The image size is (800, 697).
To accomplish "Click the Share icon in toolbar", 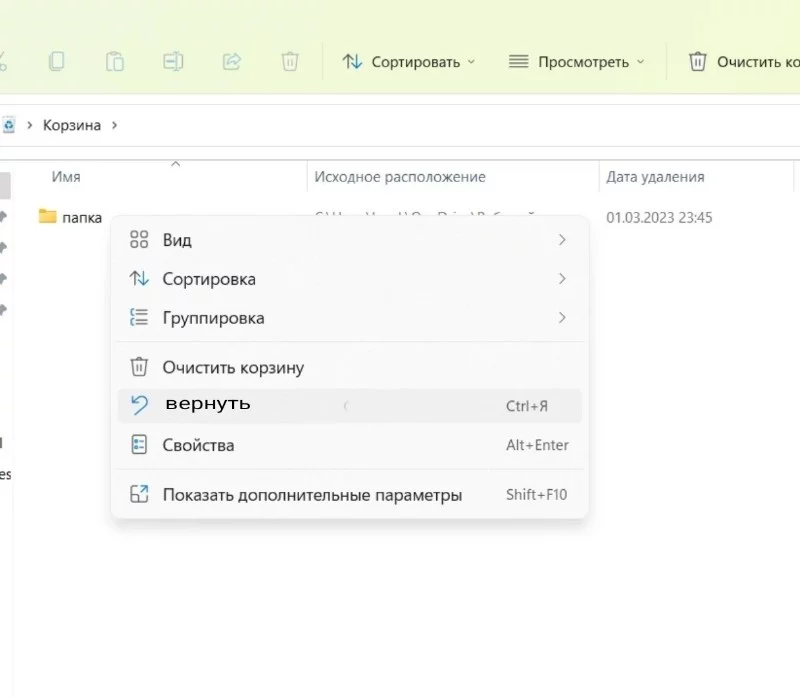I will click(x=232, y=61).
